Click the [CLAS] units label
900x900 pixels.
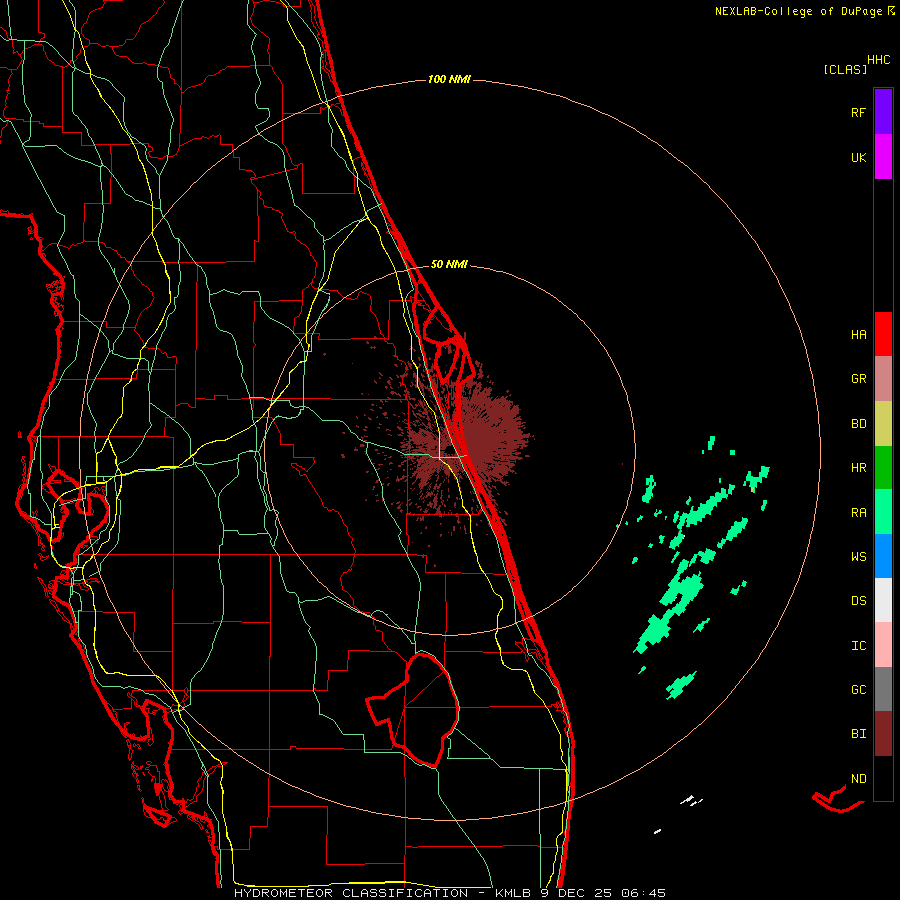point(845,70)
